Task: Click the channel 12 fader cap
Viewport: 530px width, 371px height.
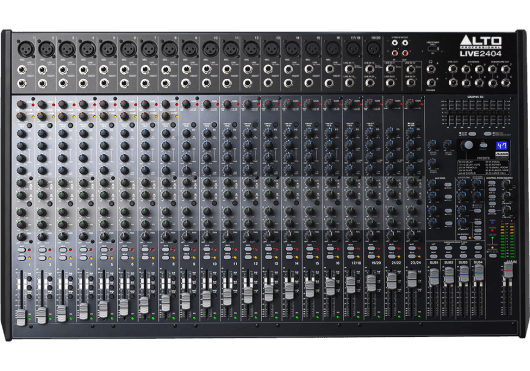Action: pos(248,295)
